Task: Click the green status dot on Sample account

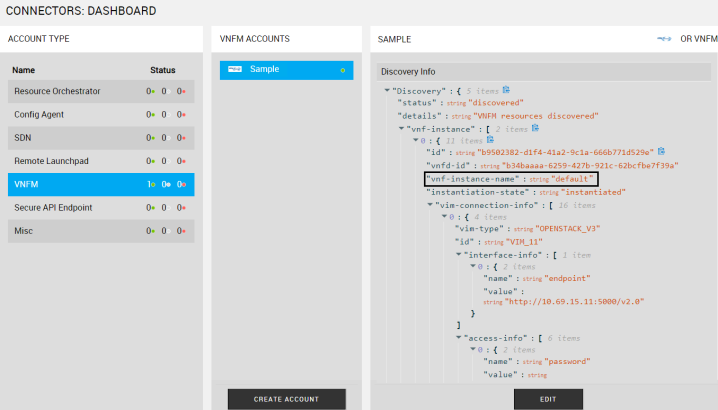Action: click(x=342, y=71)
